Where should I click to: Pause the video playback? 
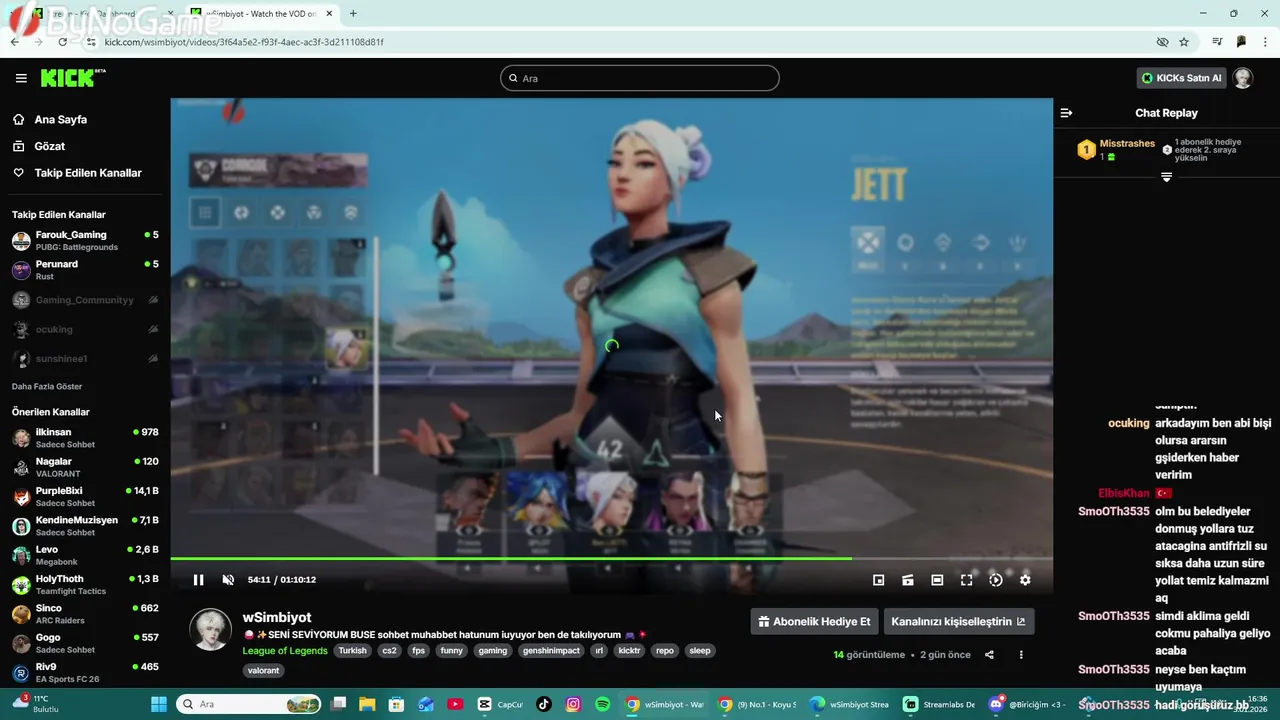point(198,580)
